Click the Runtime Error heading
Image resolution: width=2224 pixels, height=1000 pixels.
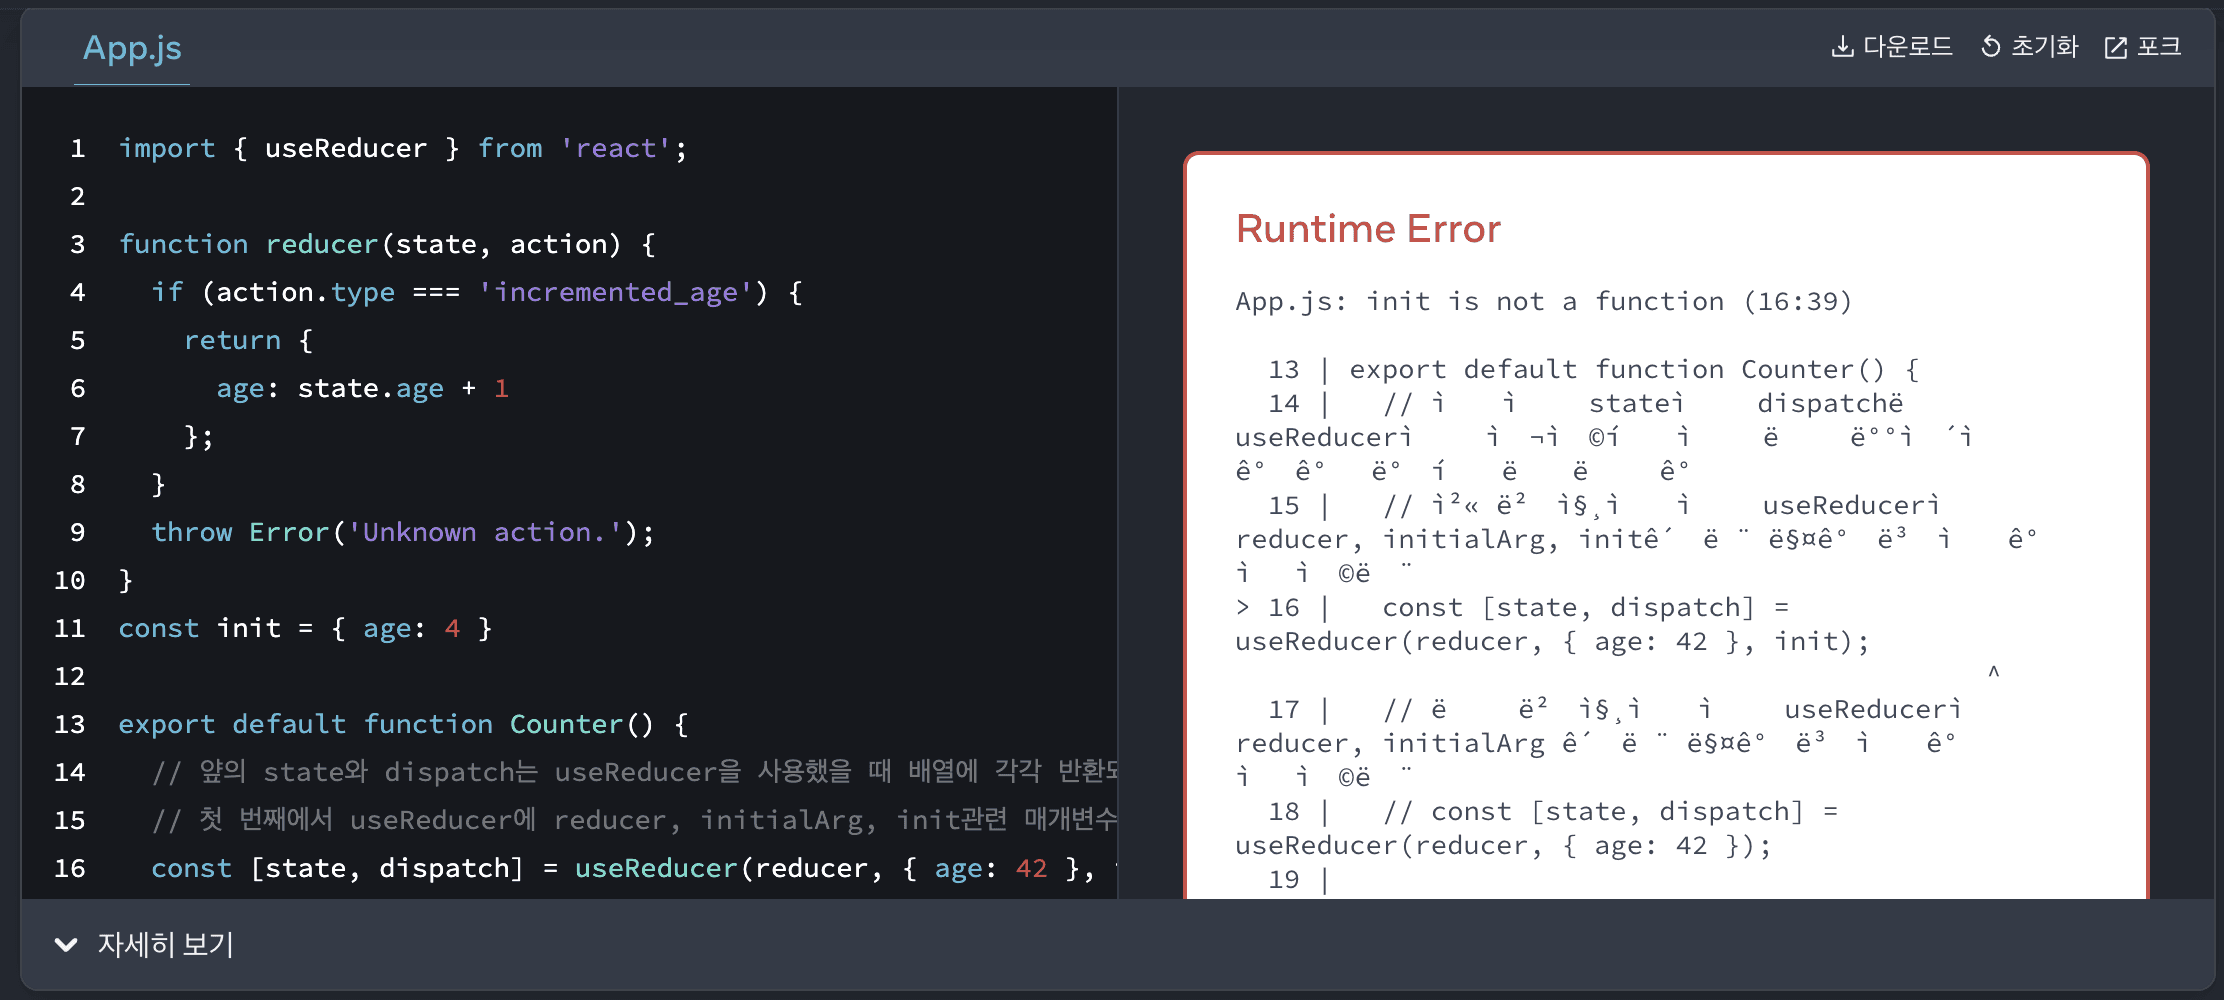[1367, 229]
